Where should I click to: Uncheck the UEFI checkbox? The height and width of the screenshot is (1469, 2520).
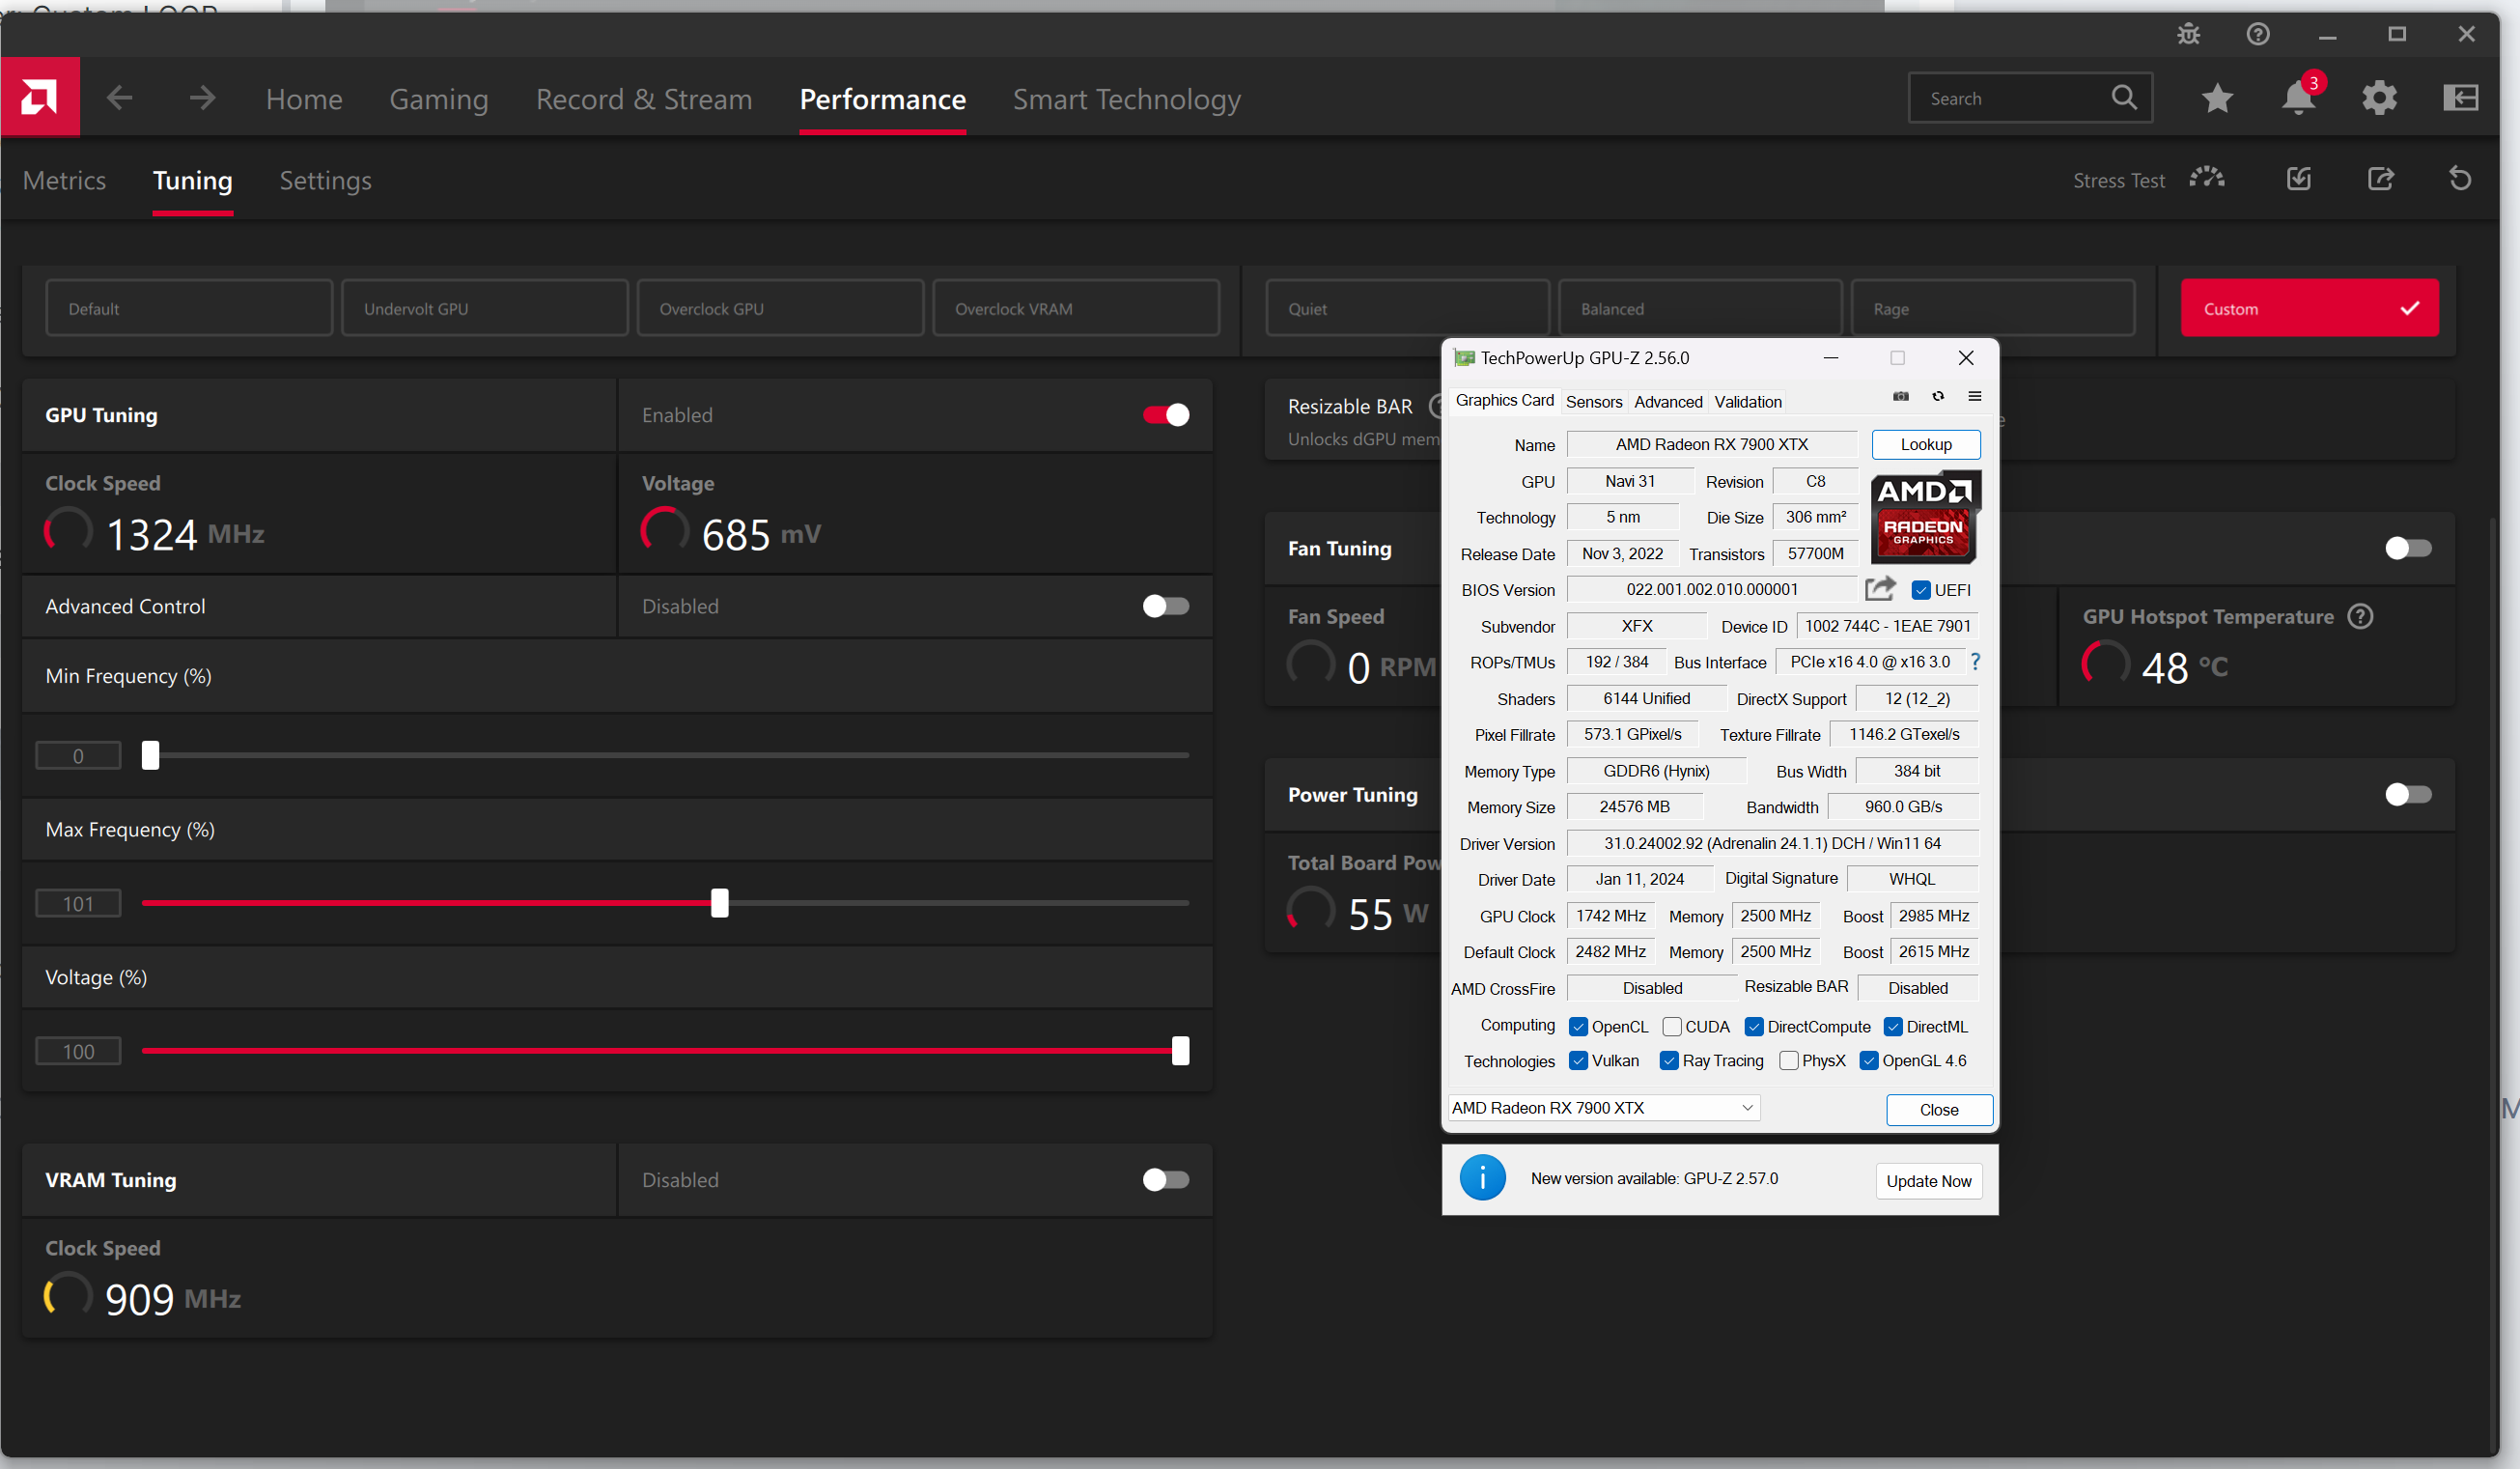tap(1920, 590)
